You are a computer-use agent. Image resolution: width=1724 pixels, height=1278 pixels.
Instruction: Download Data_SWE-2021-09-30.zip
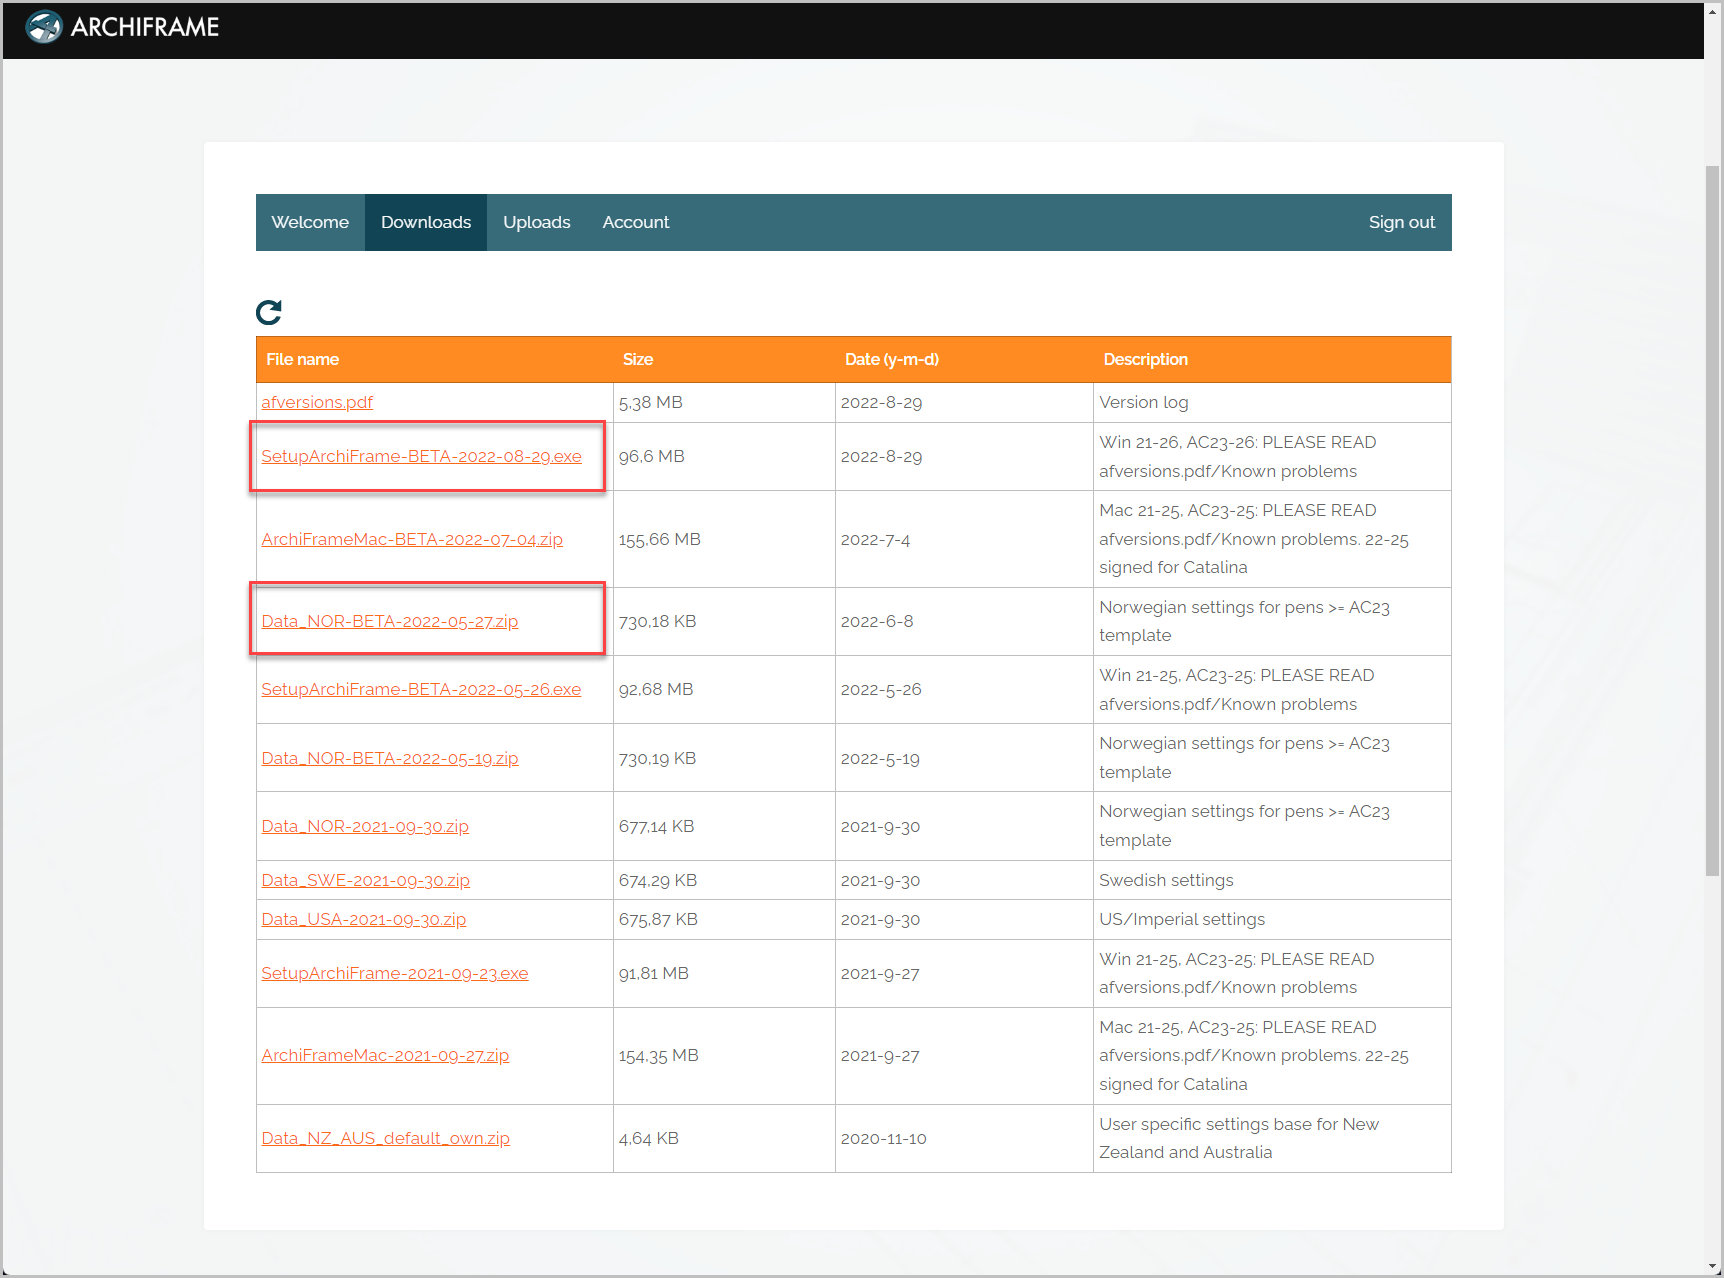[x=365, y=880]
